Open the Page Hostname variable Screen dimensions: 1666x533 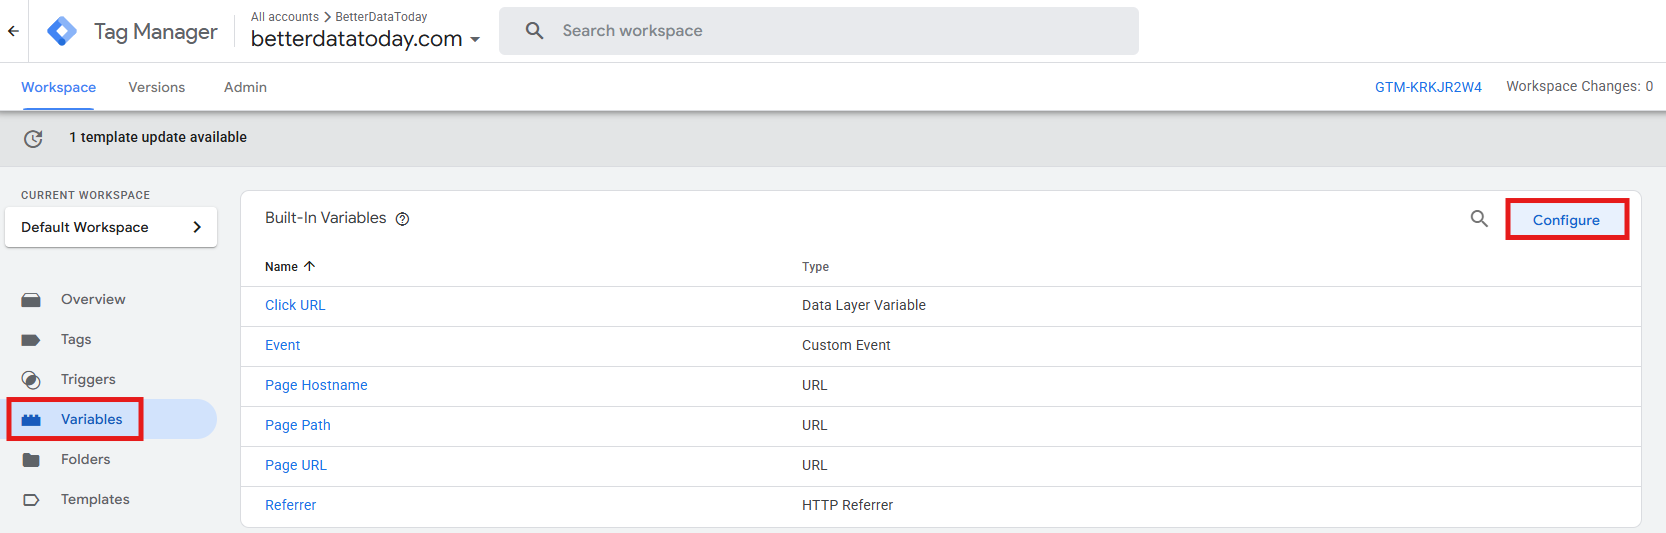click(x=316, y=385)
